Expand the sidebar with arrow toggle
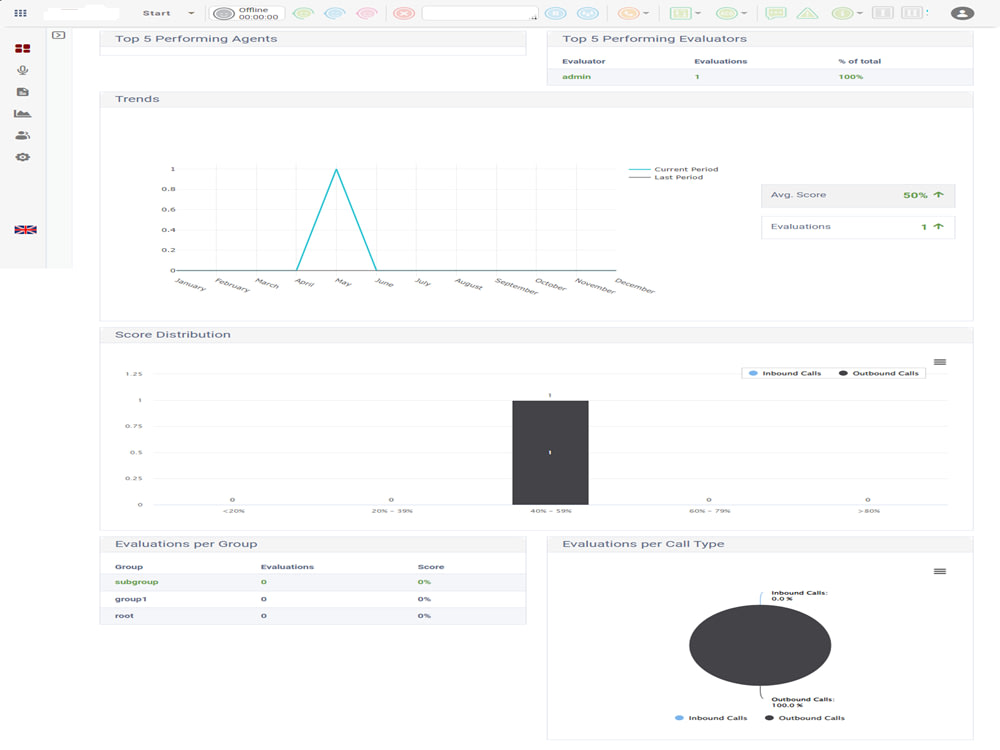This screenshot has height=750, width=1000. click(59, 35)
